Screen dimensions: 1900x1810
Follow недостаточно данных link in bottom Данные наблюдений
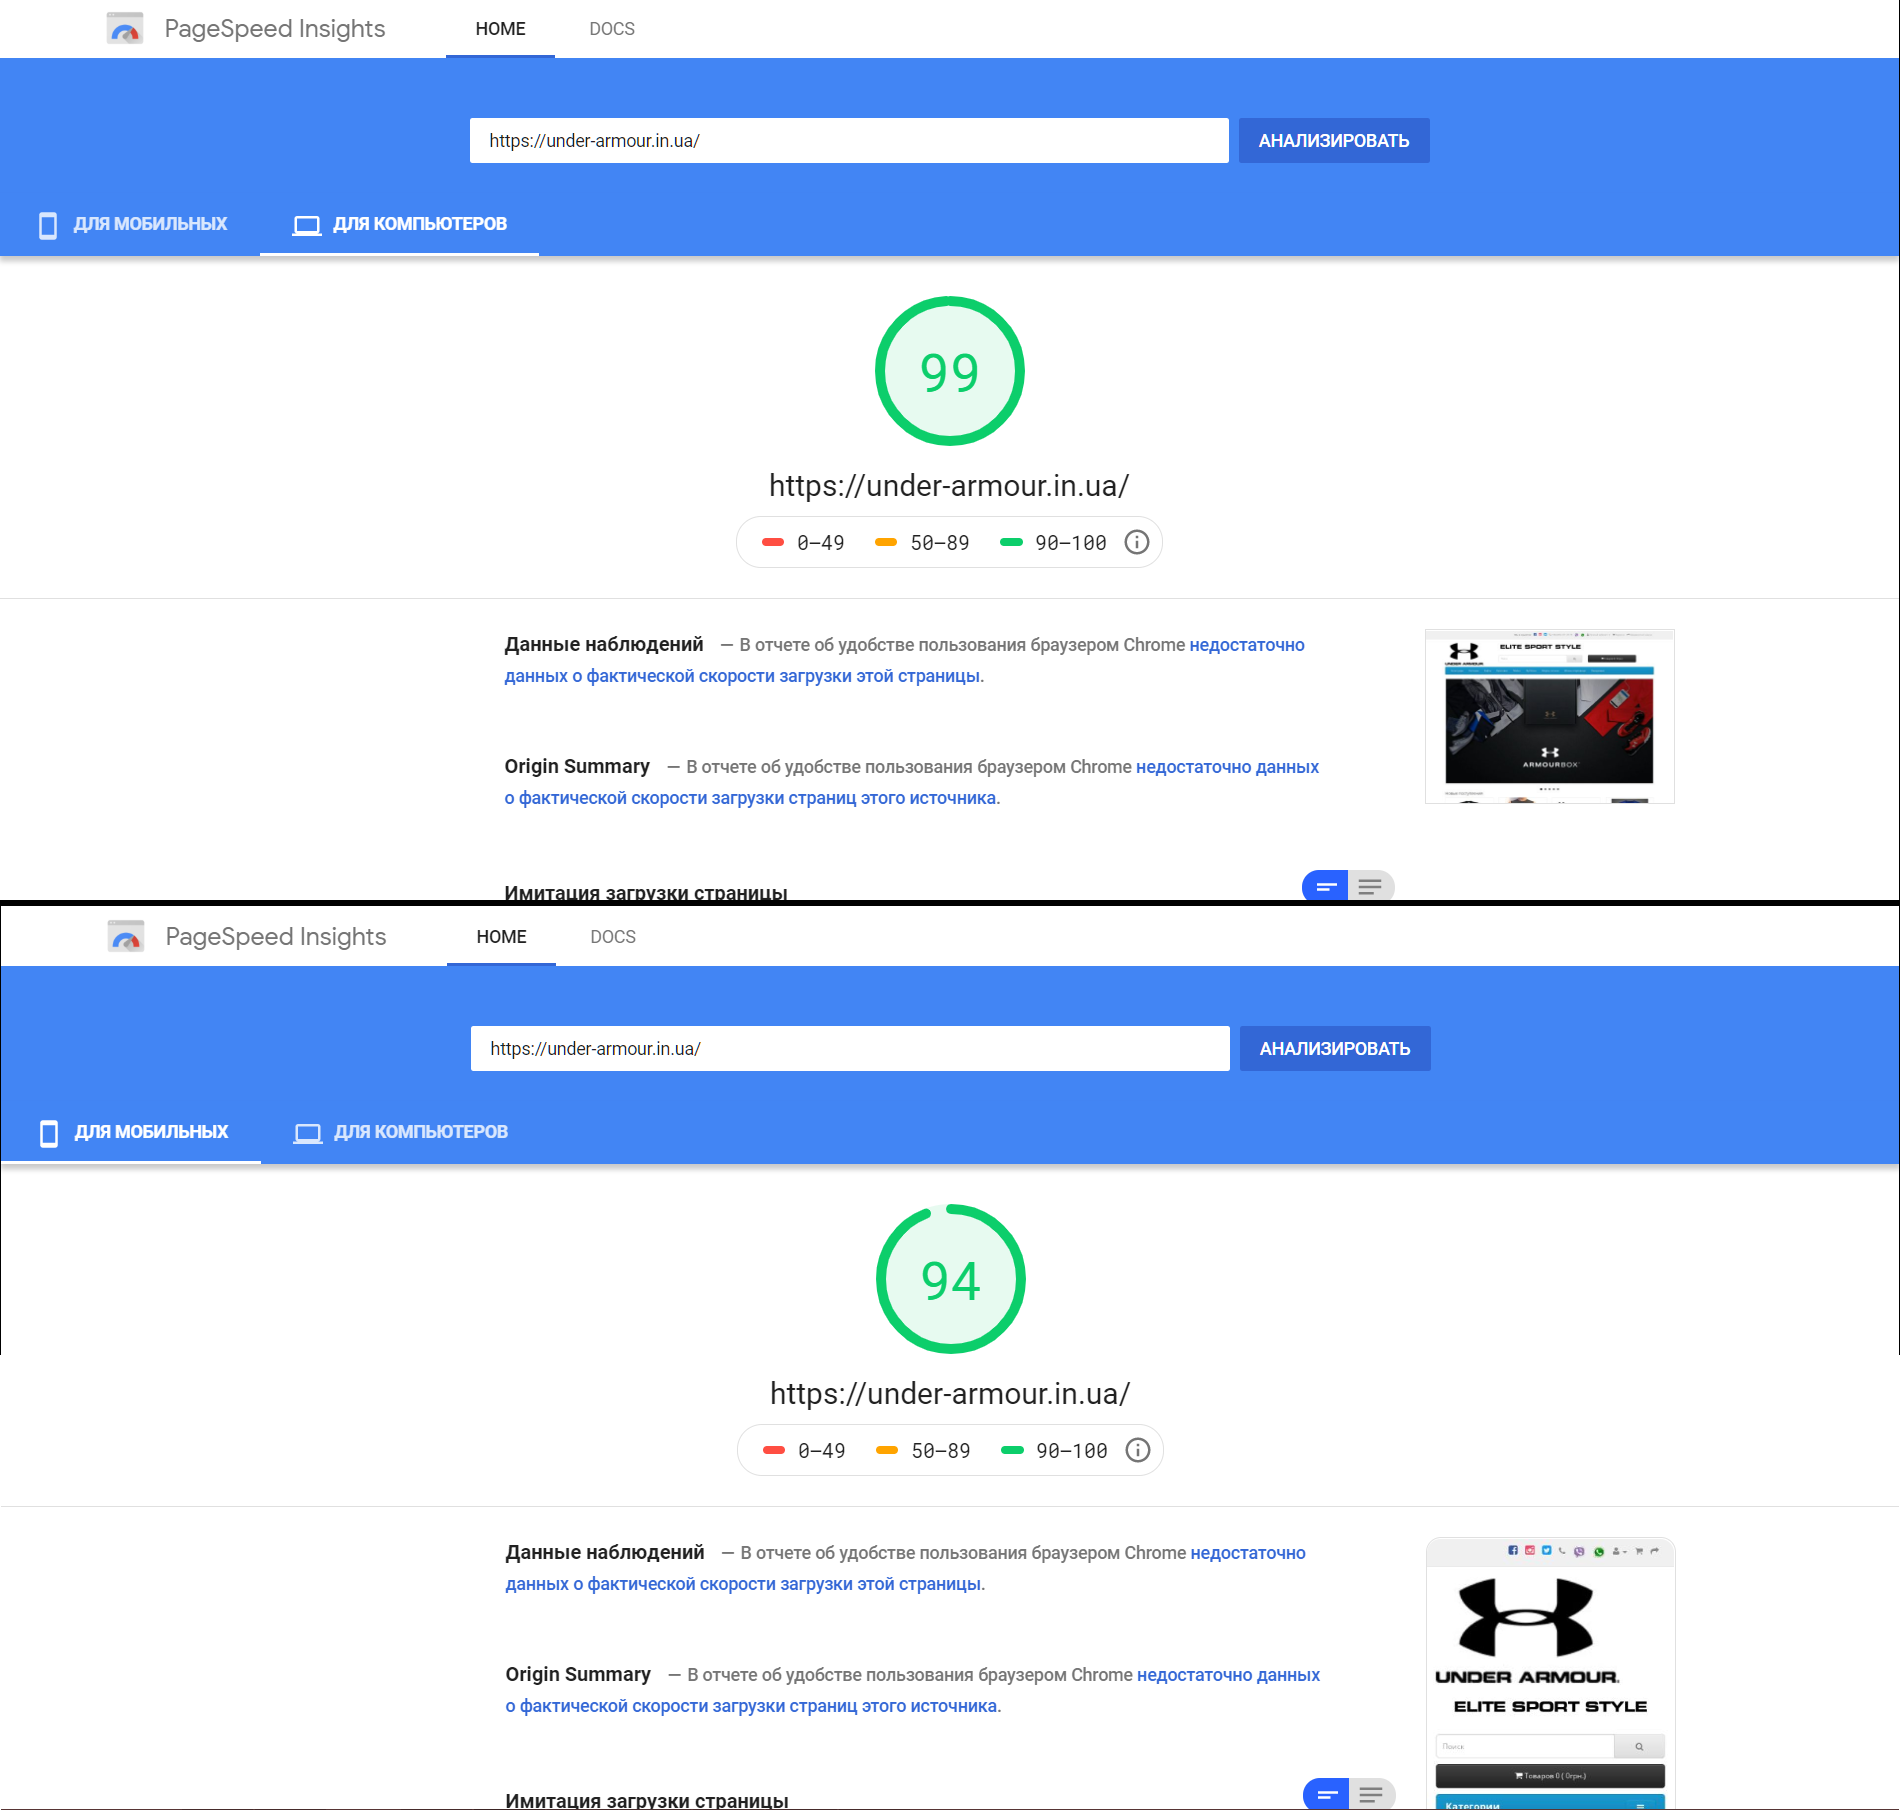point(905,1568)
